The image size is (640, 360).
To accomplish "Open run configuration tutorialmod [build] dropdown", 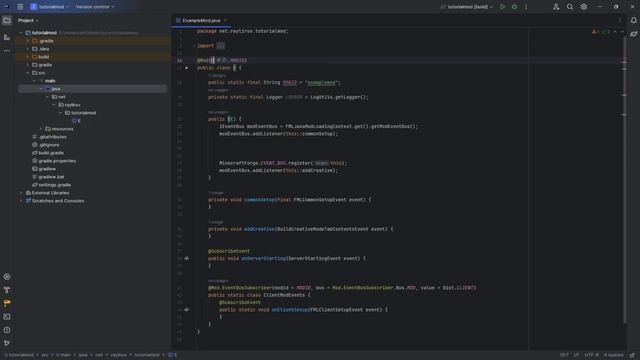I will coord(467,7).
